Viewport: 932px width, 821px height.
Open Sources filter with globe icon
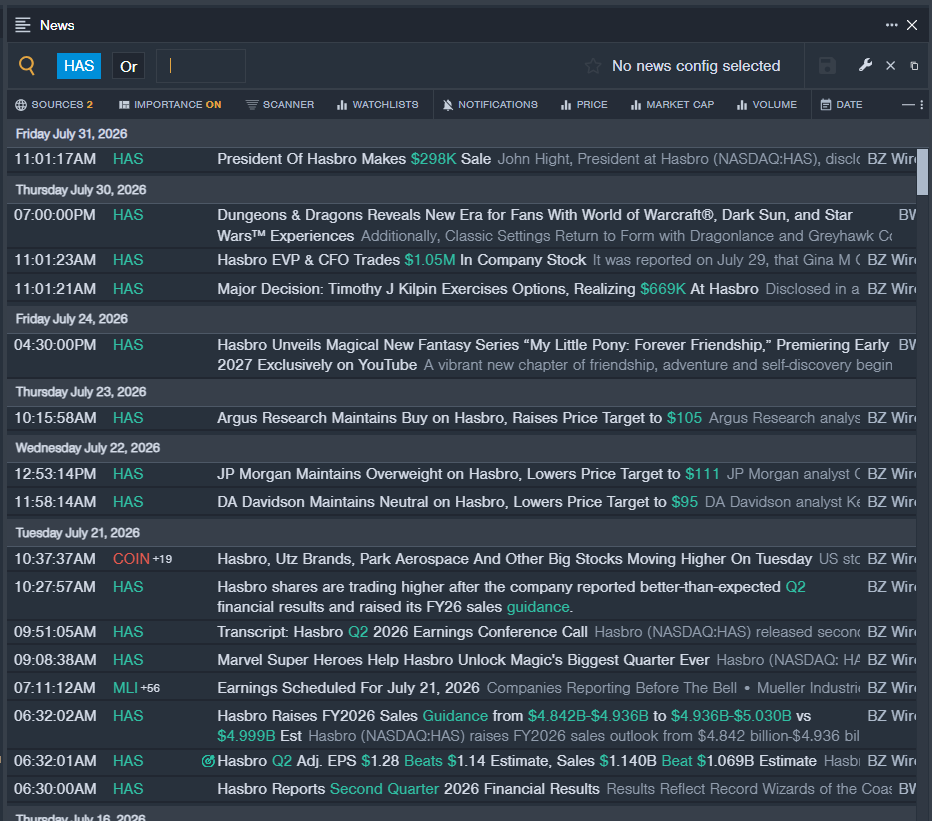(x=53, y=105)
